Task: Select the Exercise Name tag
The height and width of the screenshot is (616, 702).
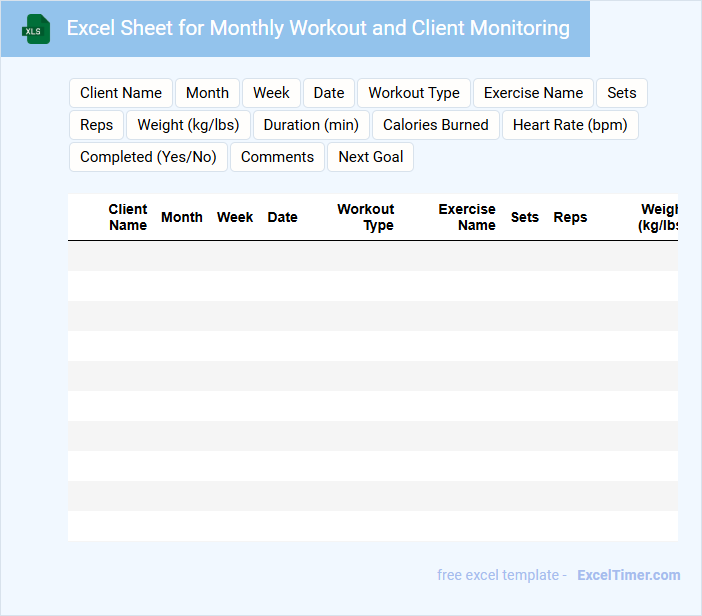Action: pyautogui.click(x=534, y=93)
